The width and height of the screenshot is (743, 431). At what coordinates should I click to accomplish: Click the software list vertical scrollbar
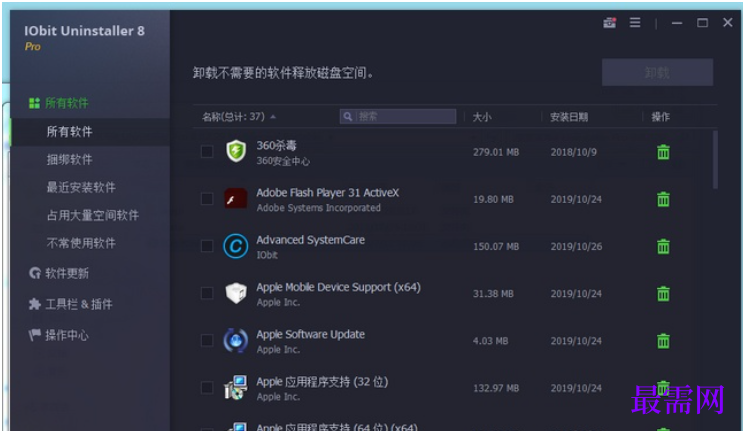point(715,160)
